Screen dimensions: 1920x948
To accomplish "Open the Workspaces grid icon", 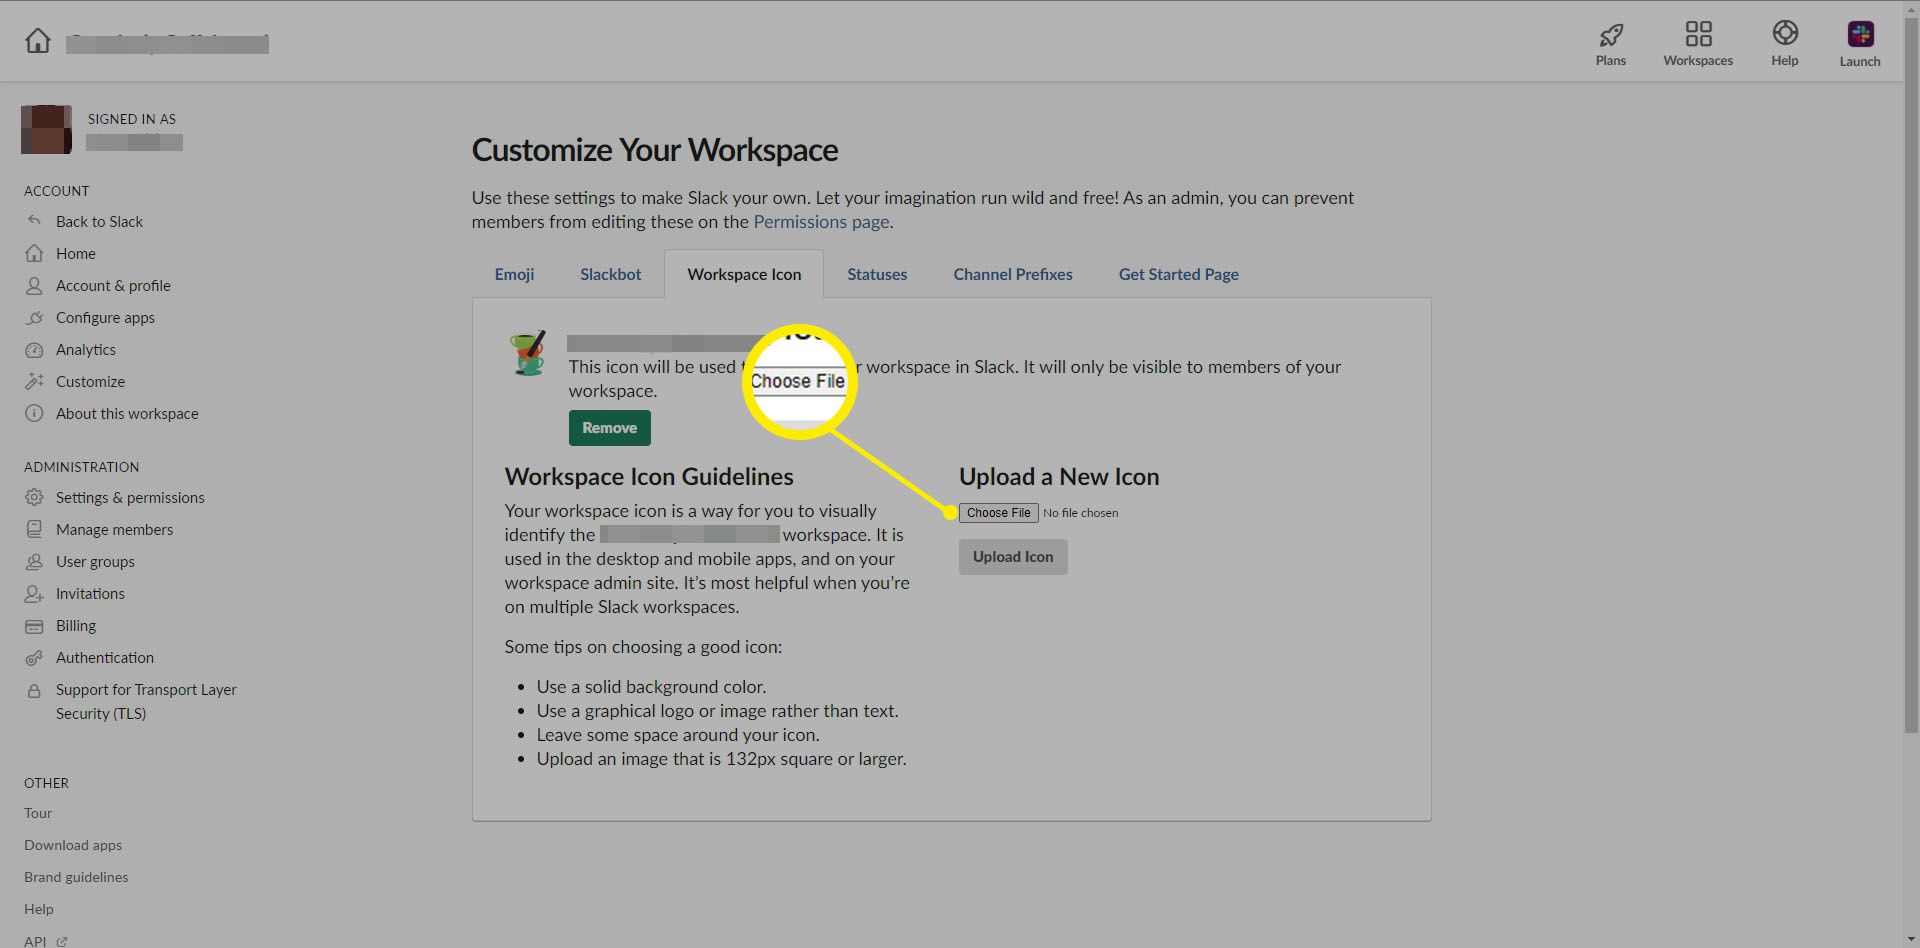I will point(1698,35).
